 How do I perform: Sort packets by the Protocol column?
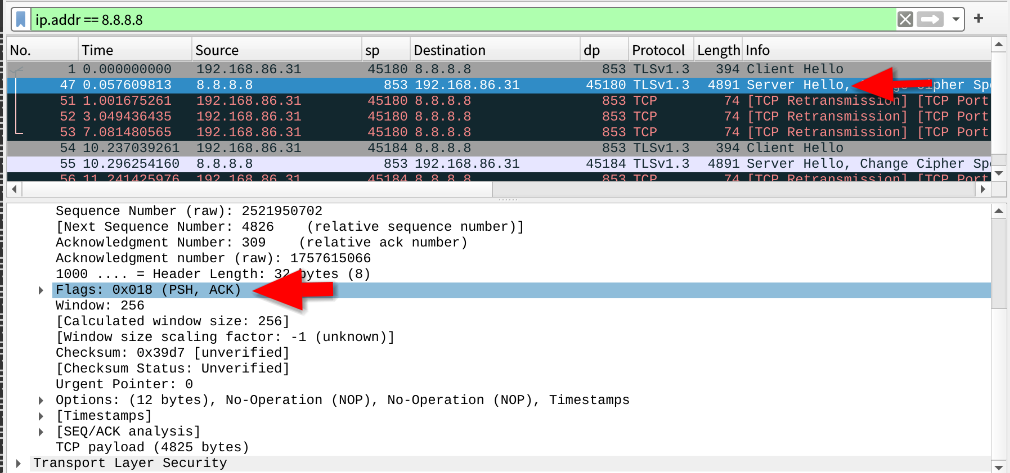point(662,50)
